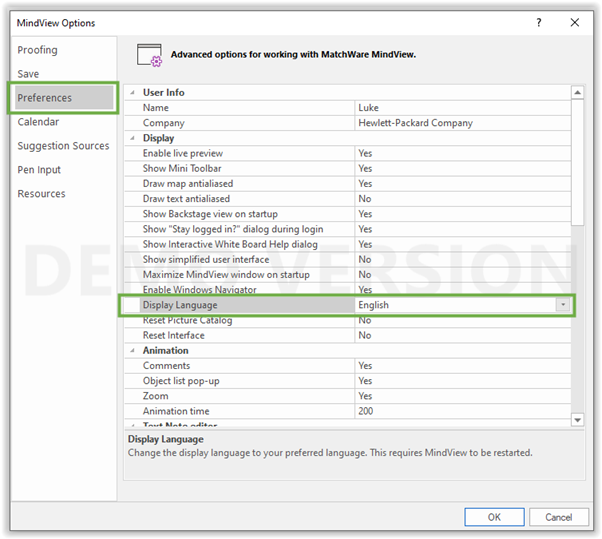Screen dimensions: 602x539
Task: Toggle Enable live preview value
Action: (x=463, y=153)
